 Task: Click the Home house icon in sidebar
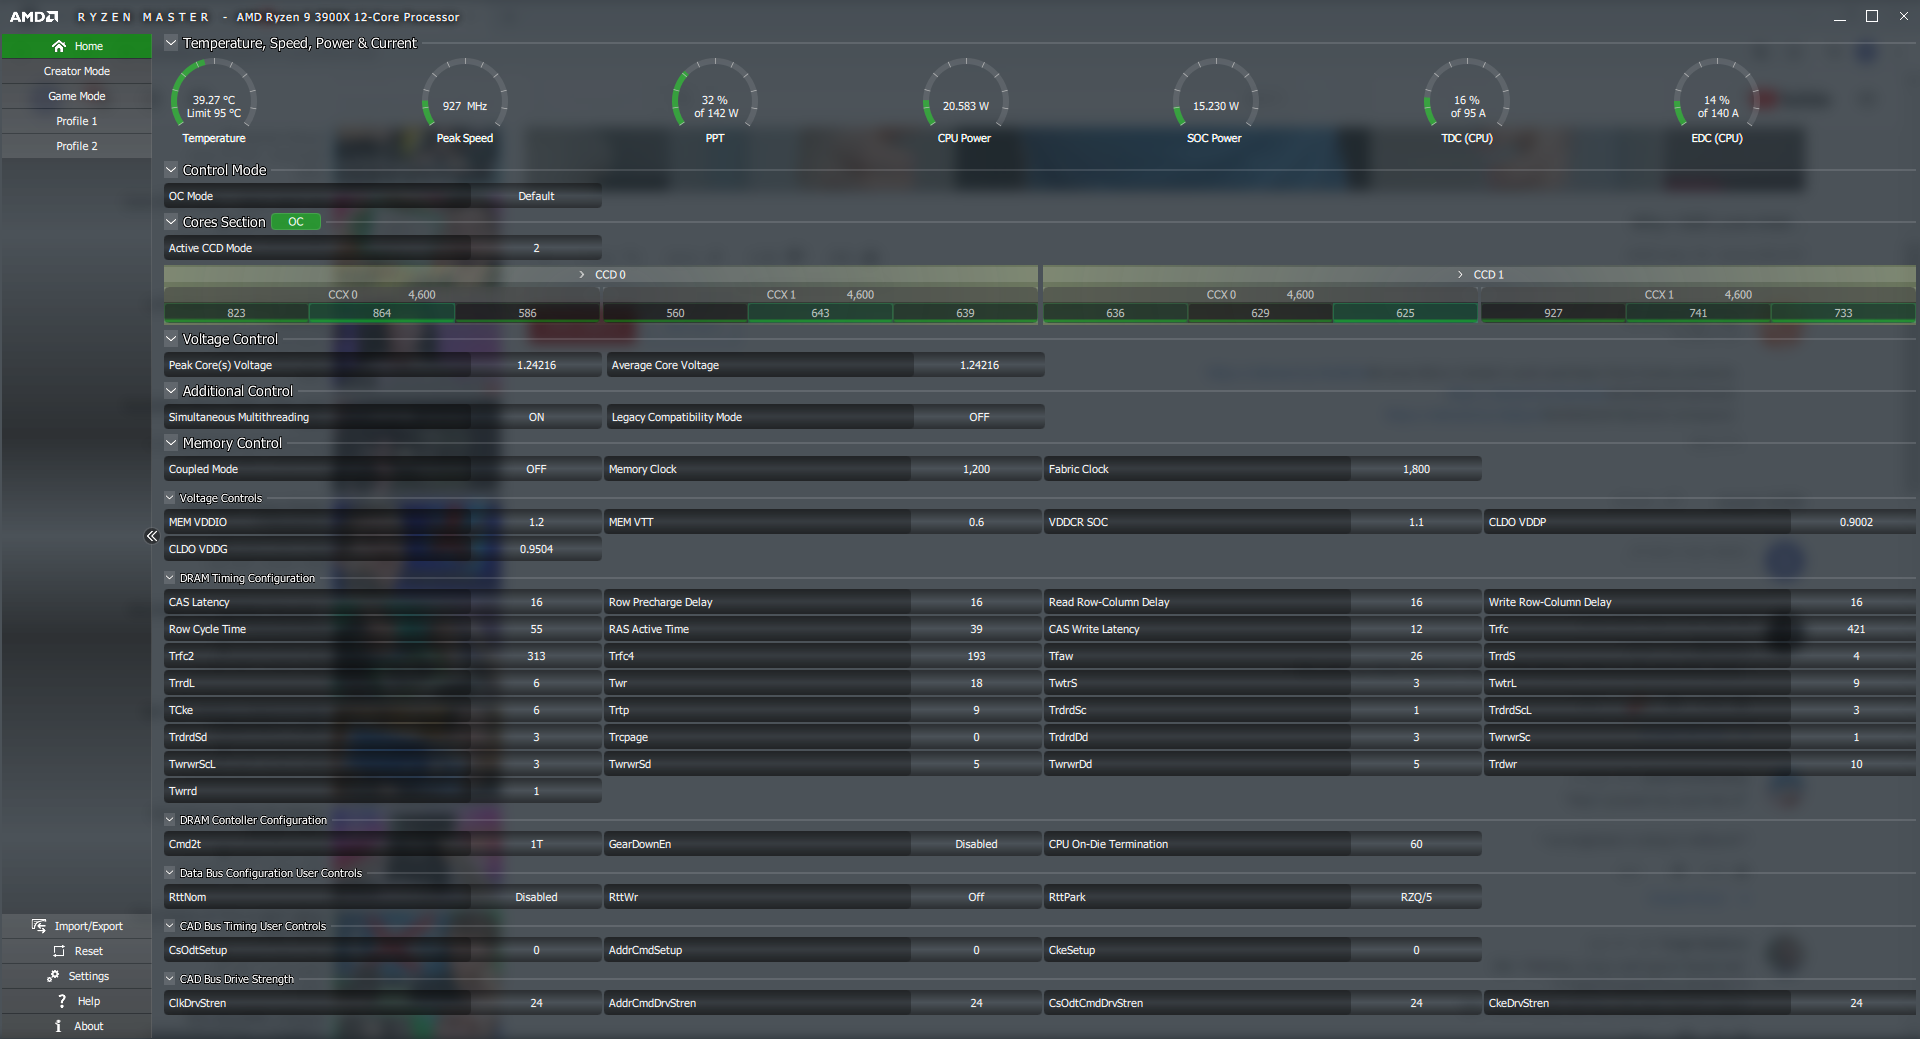[x=59, y=46]
